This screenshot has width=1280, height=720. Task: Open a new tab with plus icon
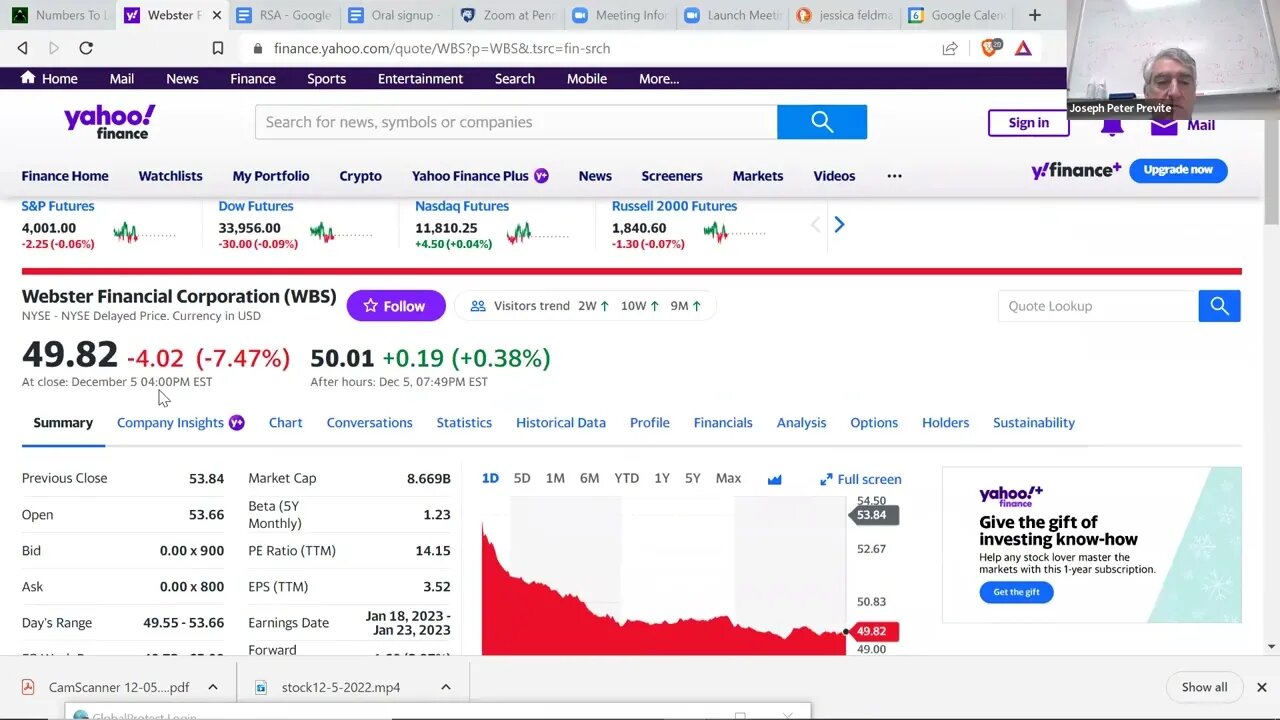(1035, 15)
